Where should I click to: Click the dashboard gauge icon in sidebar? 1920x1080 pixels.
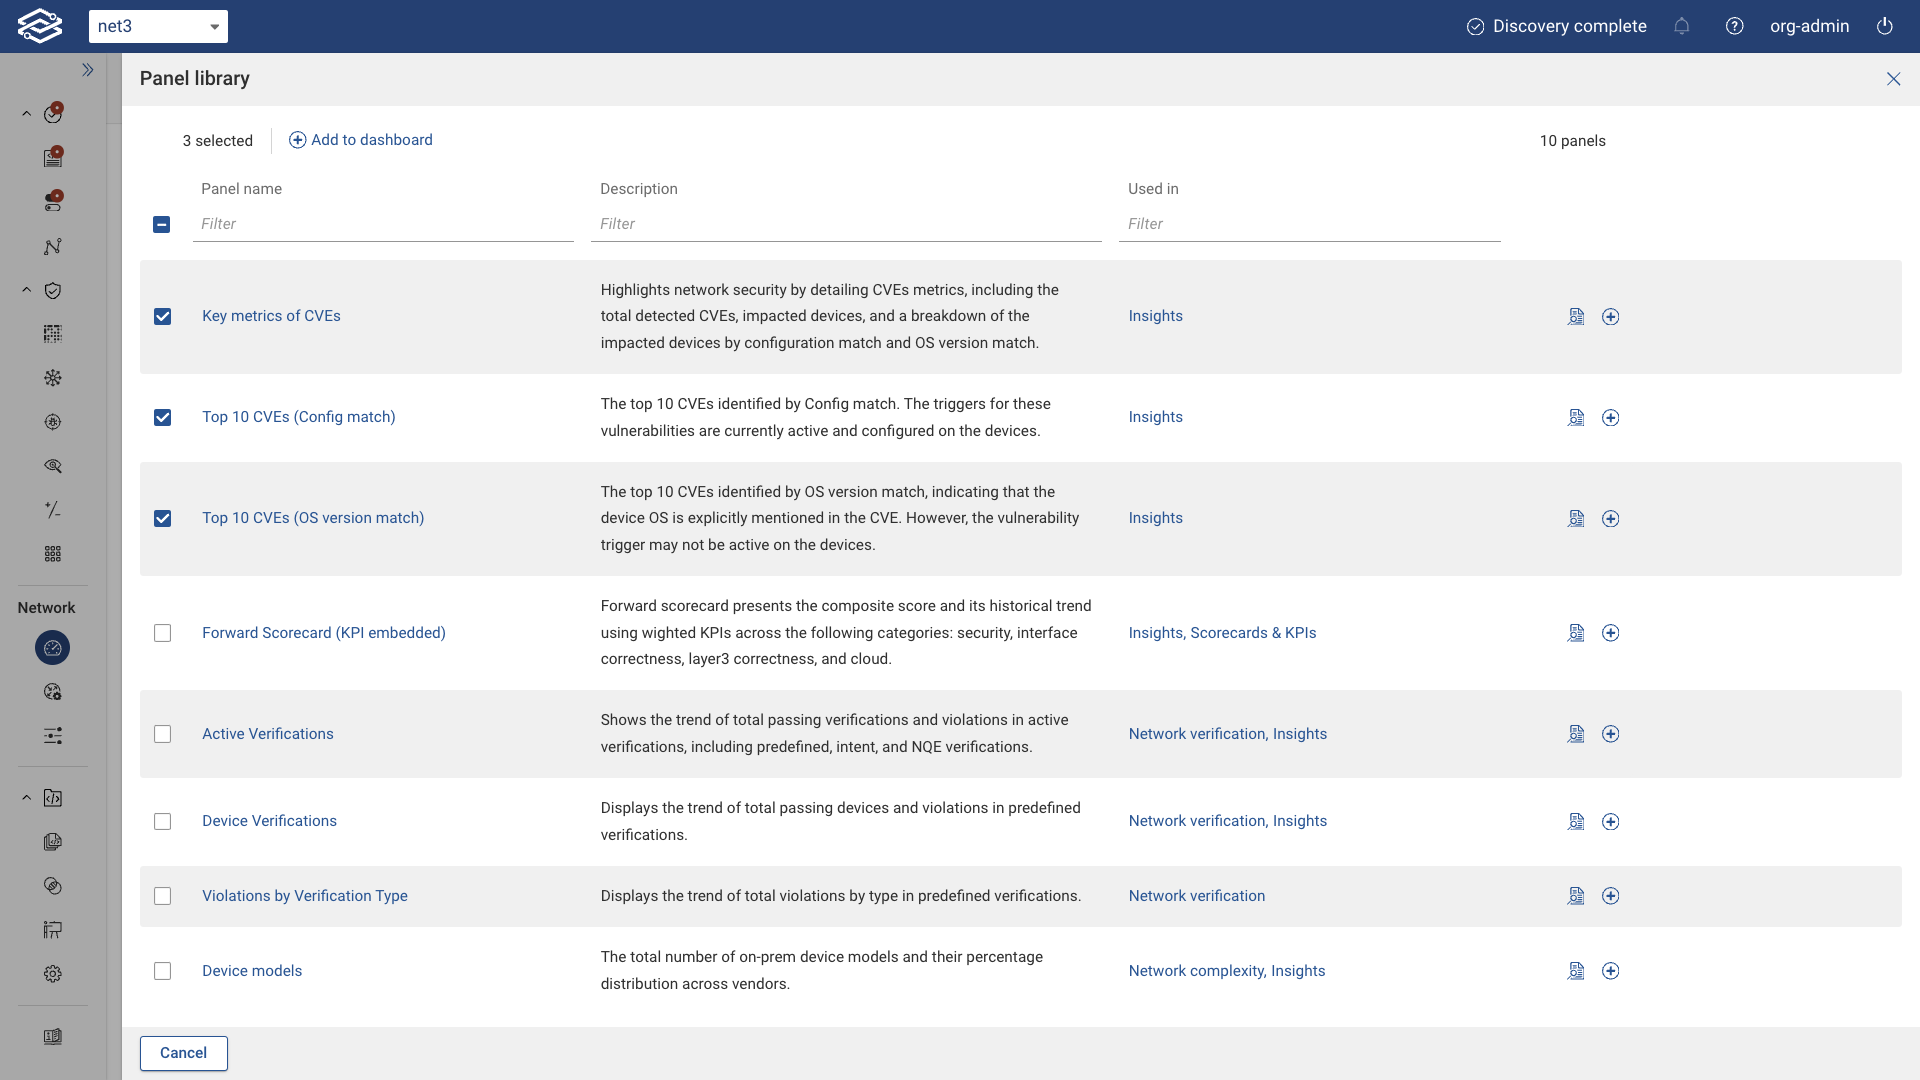coord(53,648)
